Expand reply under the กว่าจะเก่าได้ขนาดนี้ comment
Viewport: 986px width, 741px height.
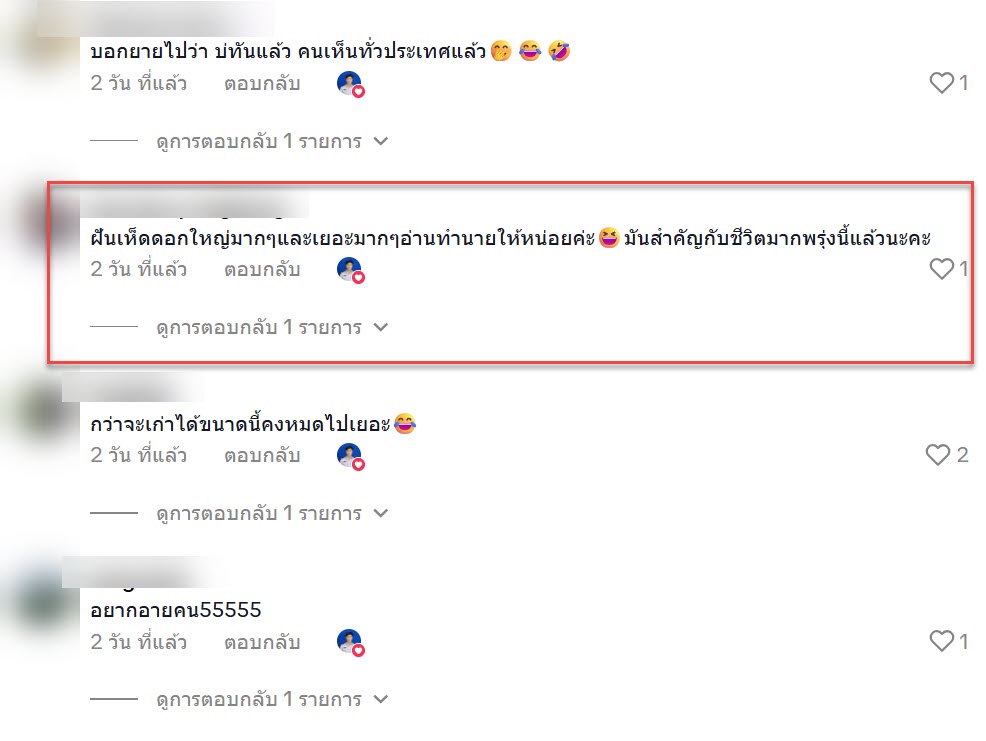(x=272, y=513)
